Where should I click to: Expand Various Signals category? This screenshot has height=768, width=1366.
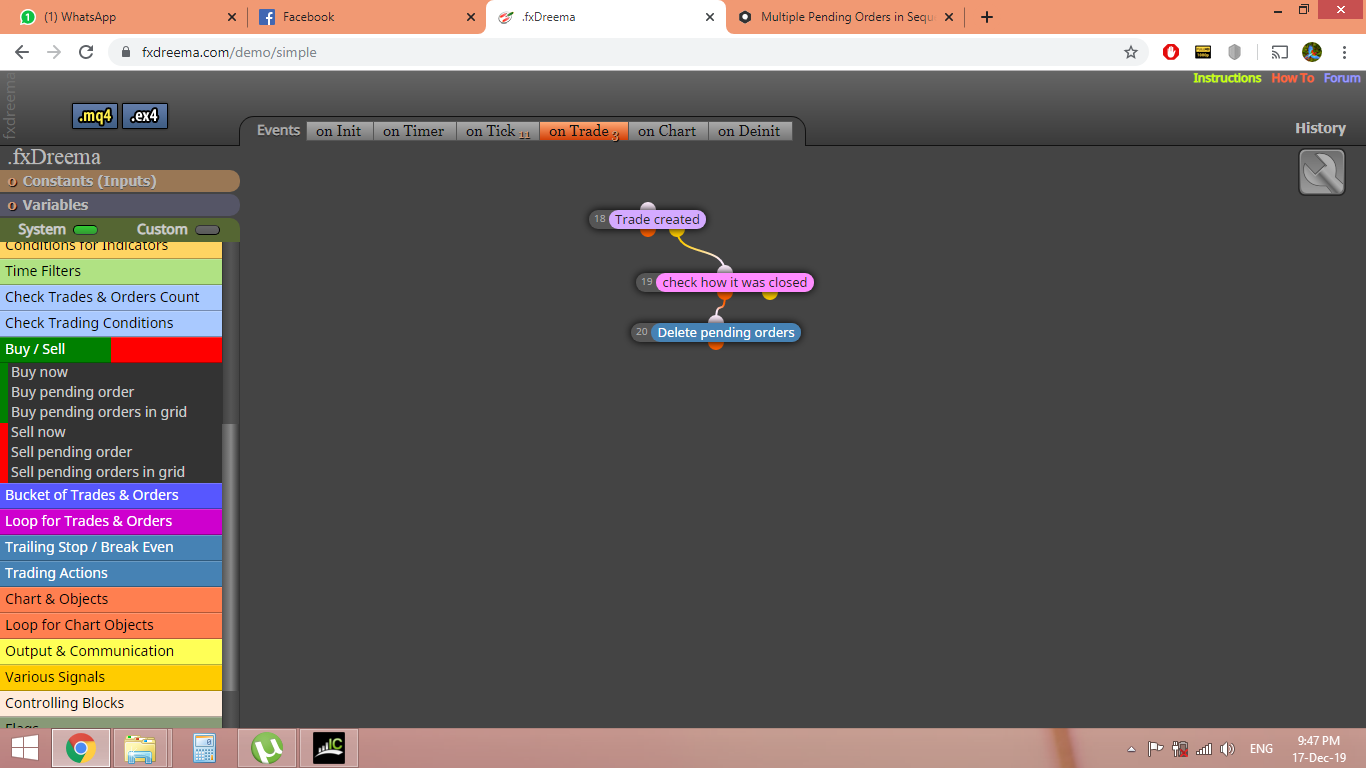pos(111,677)
